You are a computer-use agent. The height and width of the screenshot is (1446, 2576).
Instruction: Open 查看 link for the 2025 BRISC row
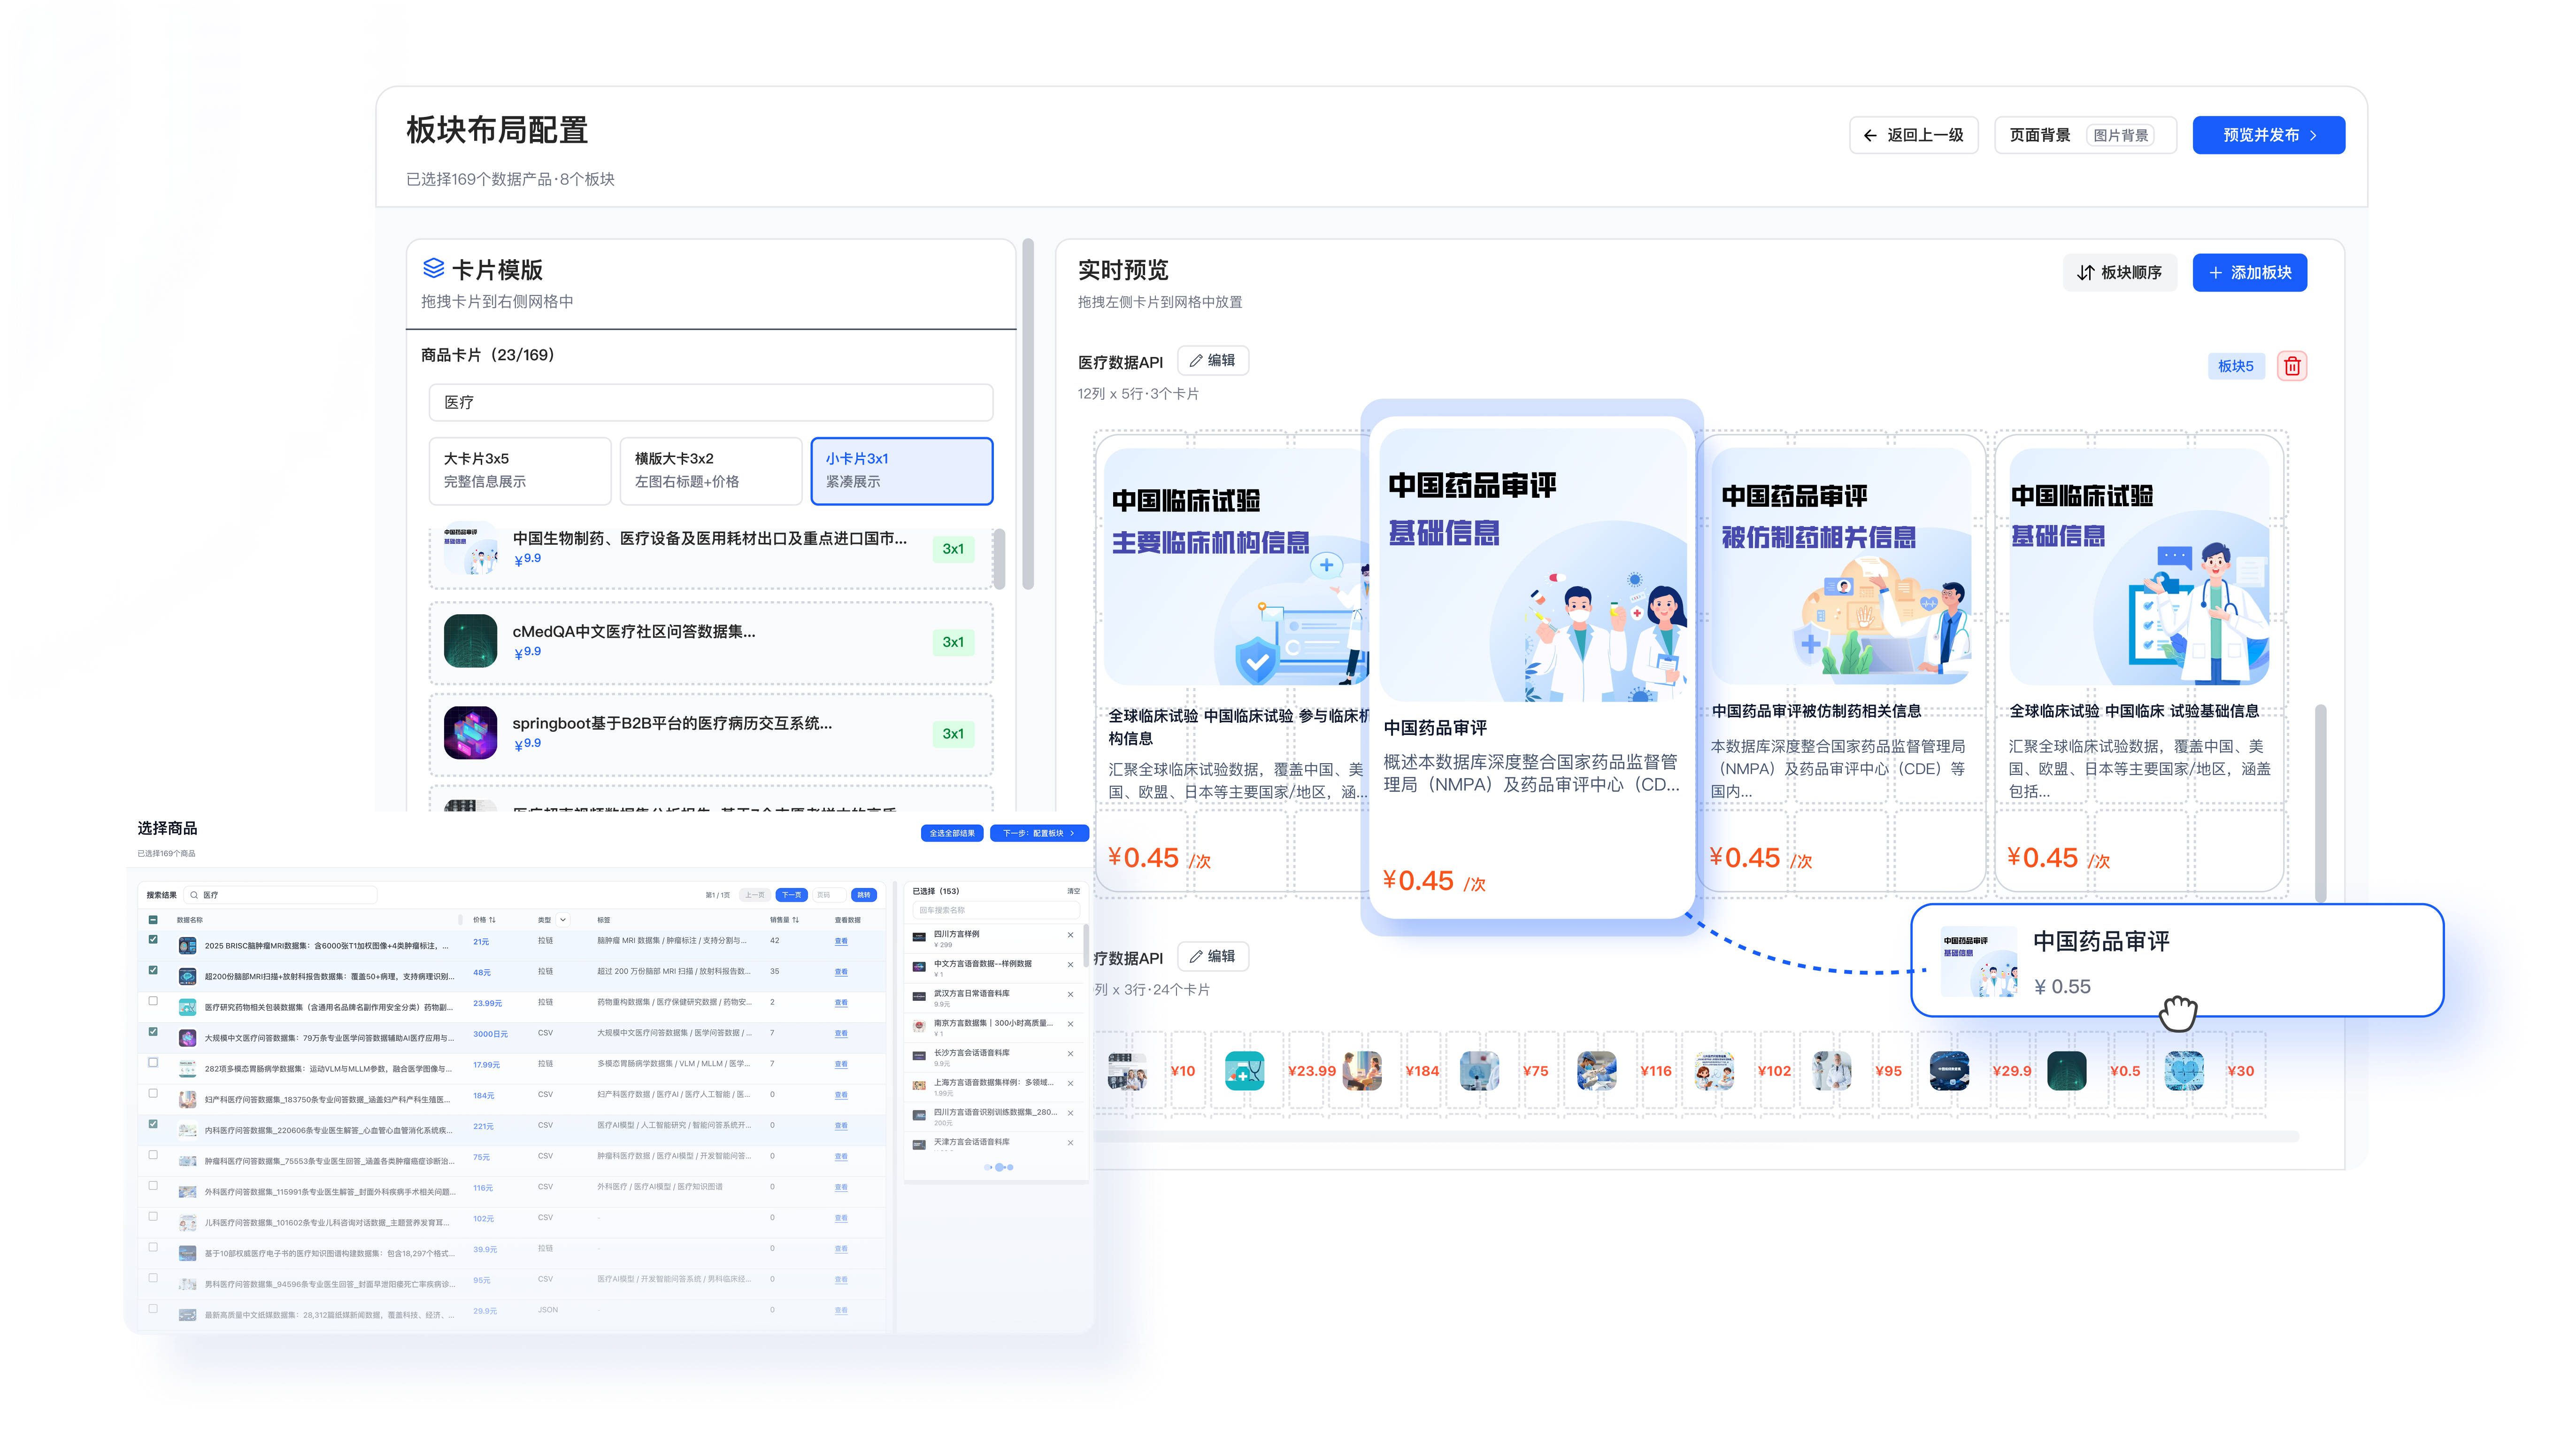(841, 941)
